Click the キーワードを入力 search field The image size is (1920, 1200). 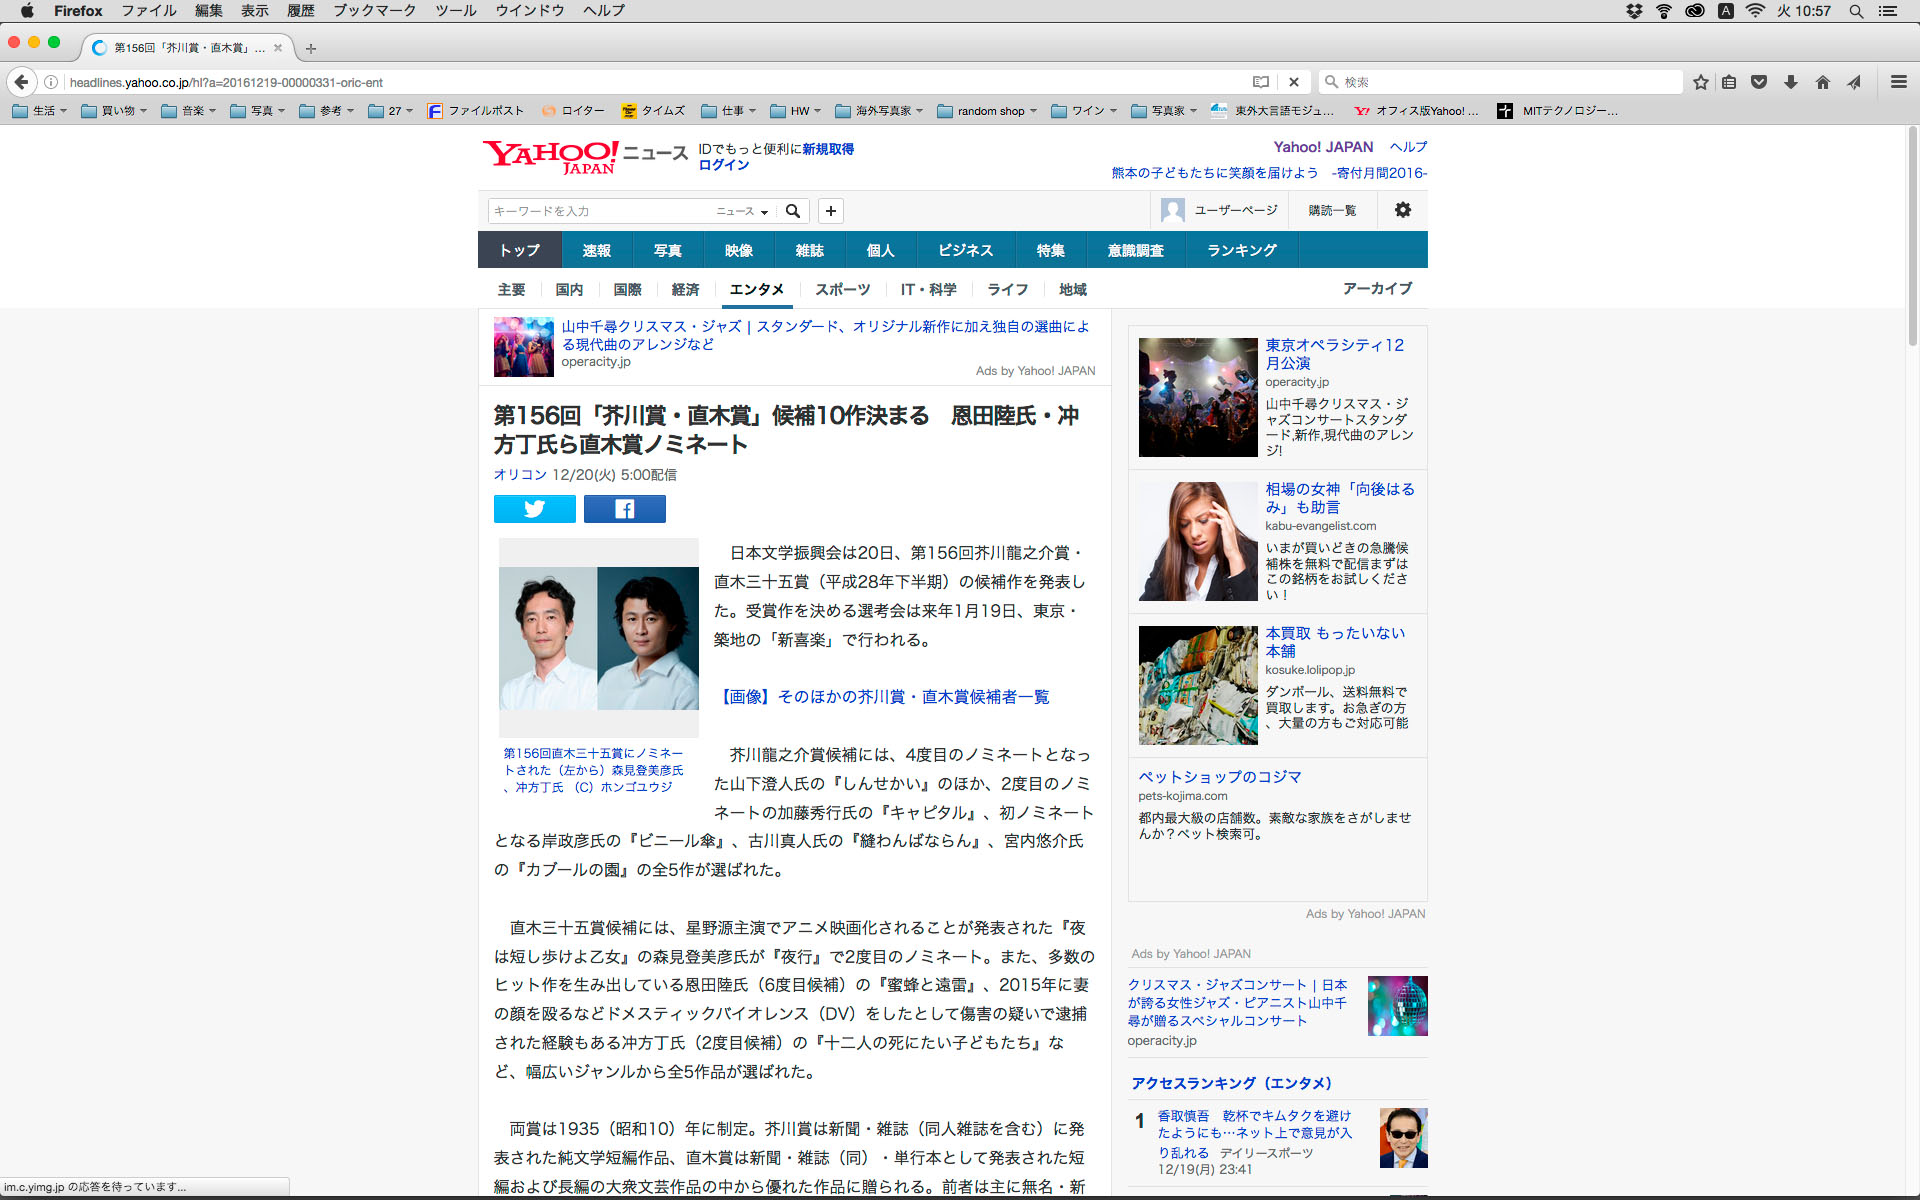point(600,211)
